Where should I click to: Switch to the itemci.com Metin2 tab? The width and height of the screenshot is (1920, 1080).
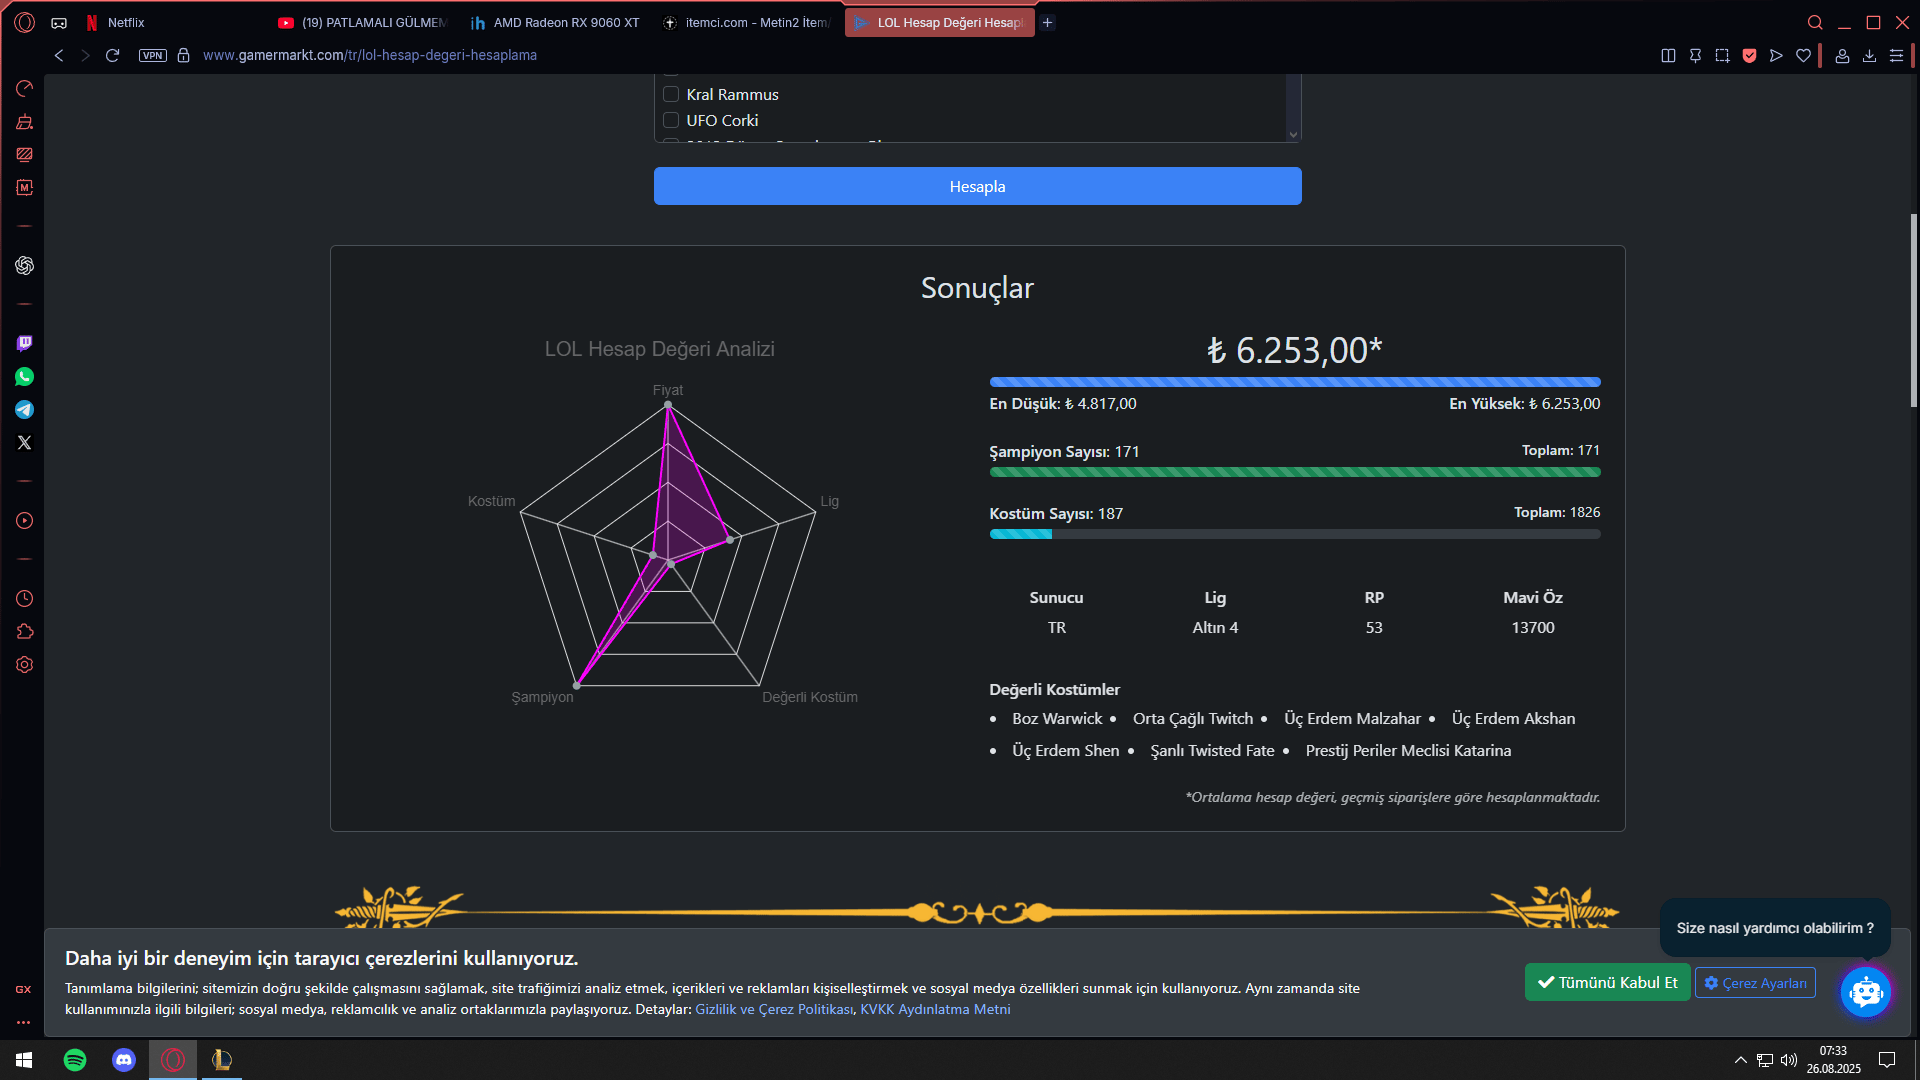pyautogui.click(x=747, y=22)
